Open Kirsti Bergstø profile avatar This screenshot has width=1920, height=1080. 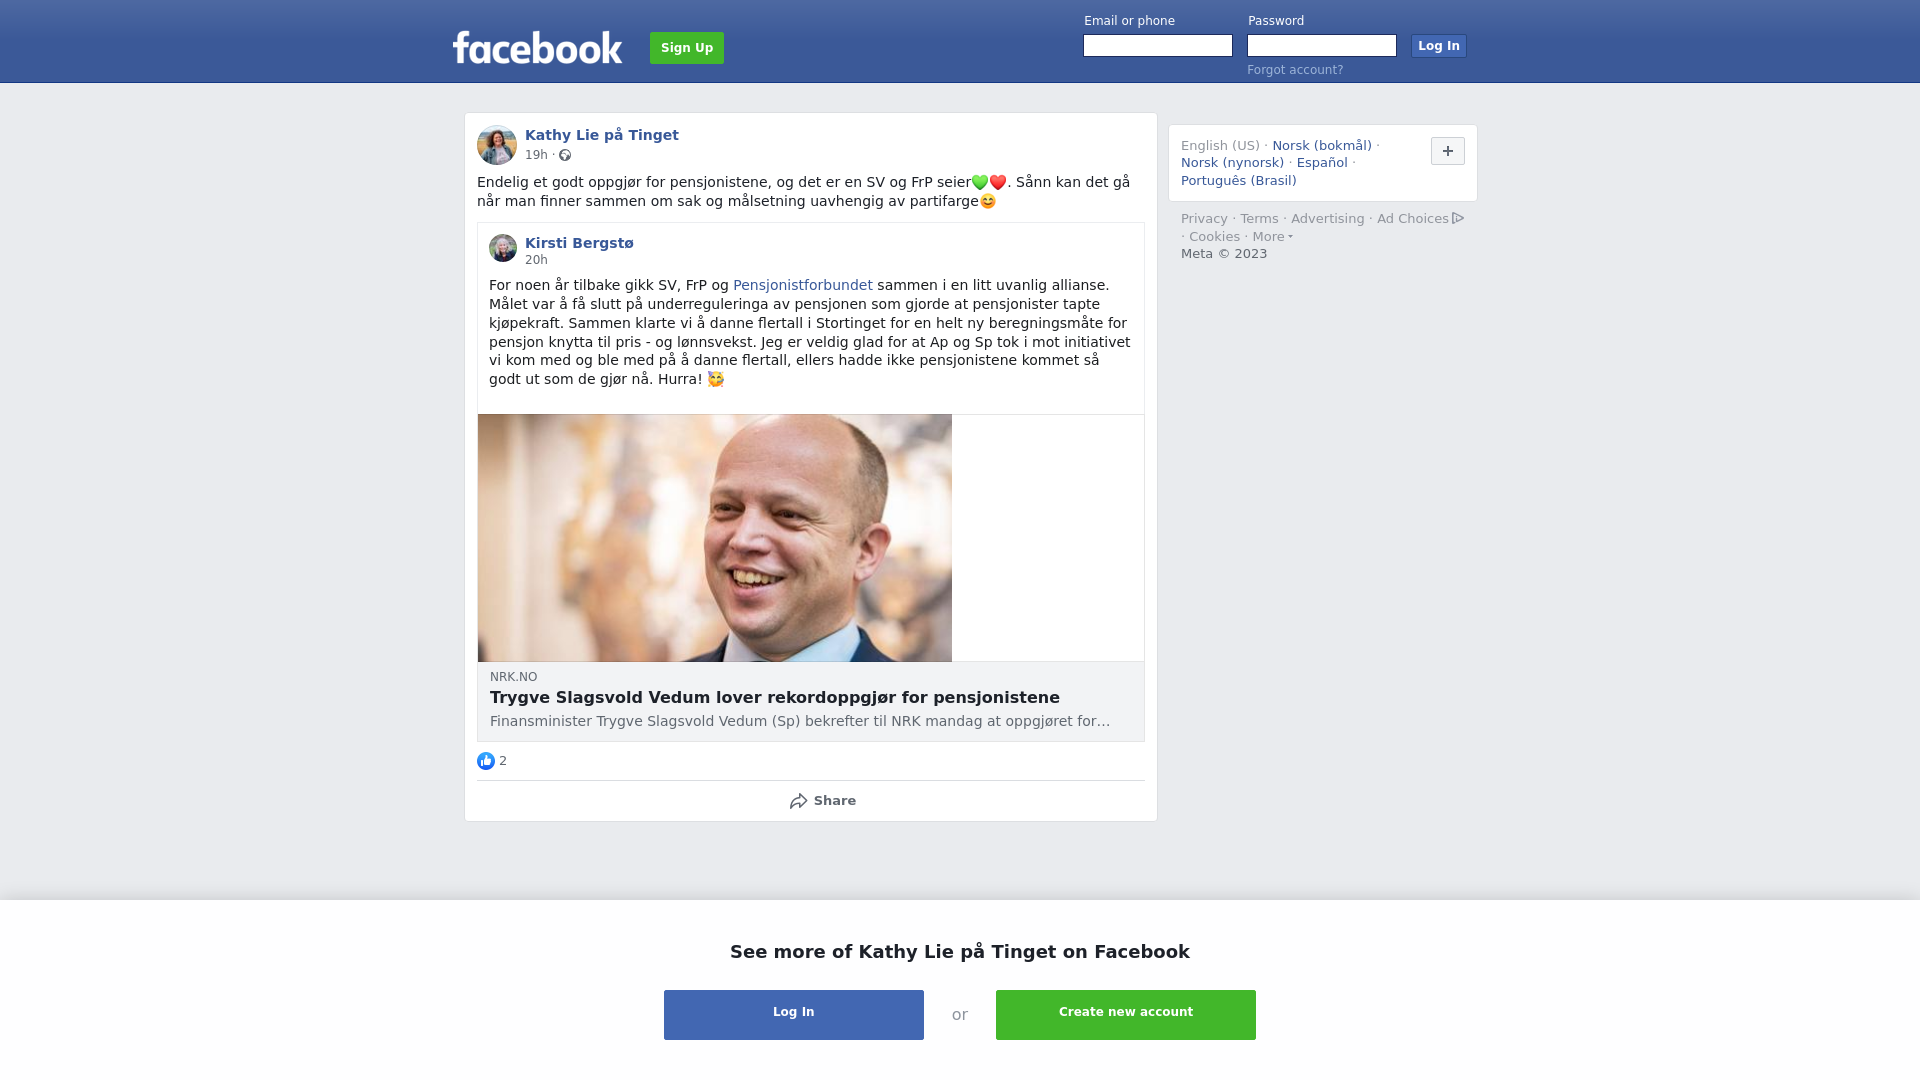click(503, 248)
